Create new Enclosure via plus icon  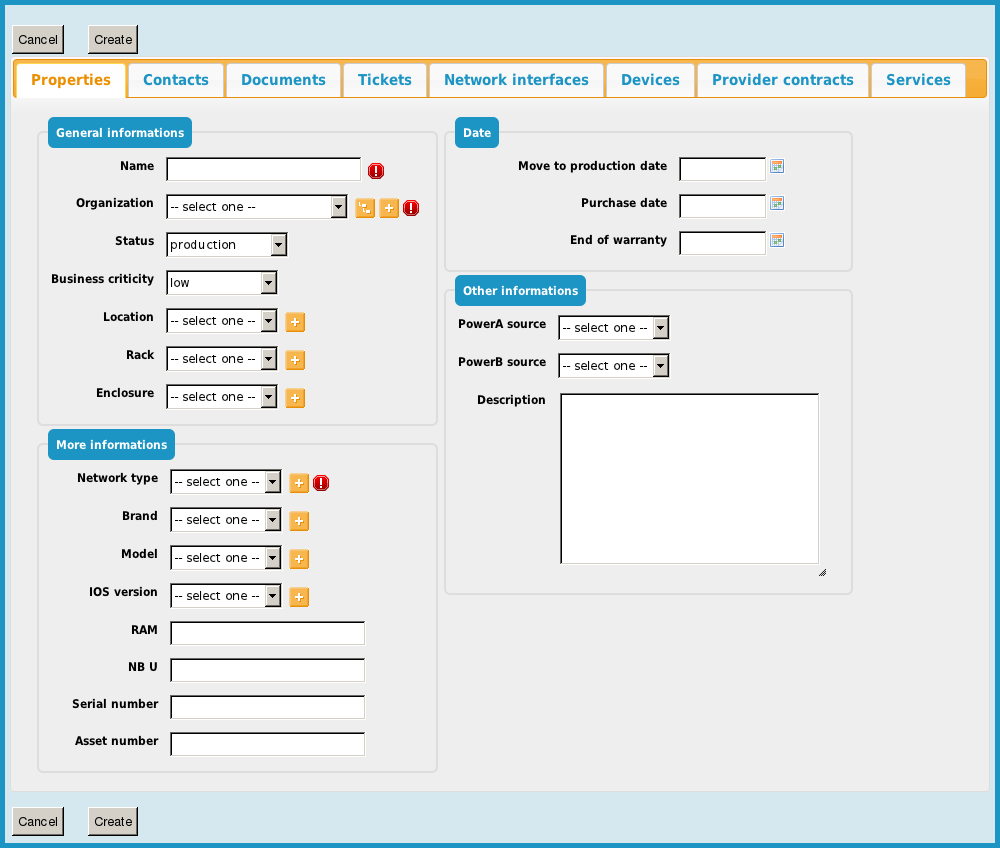[295, 398]
